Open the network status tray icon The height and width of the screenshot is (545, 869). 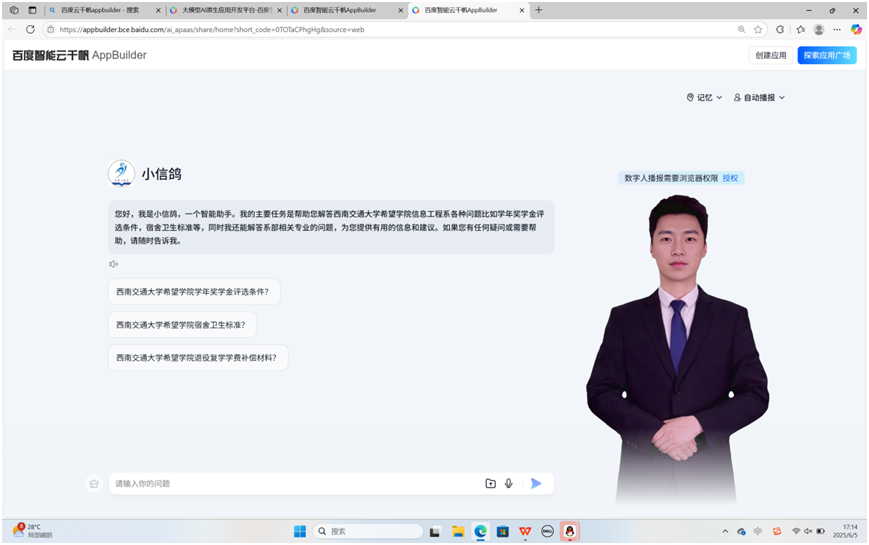click(796, 531)
